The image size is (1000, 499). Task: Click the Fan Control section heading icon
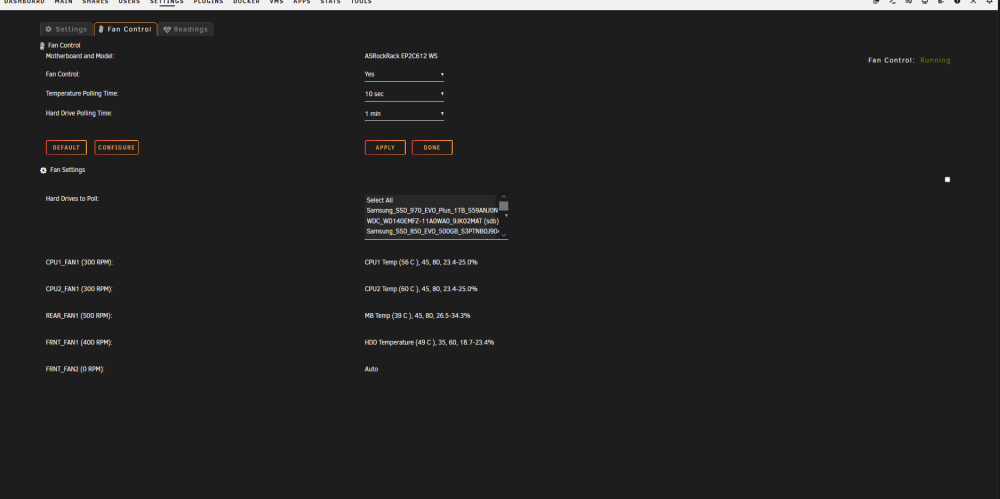pos(42,46)
